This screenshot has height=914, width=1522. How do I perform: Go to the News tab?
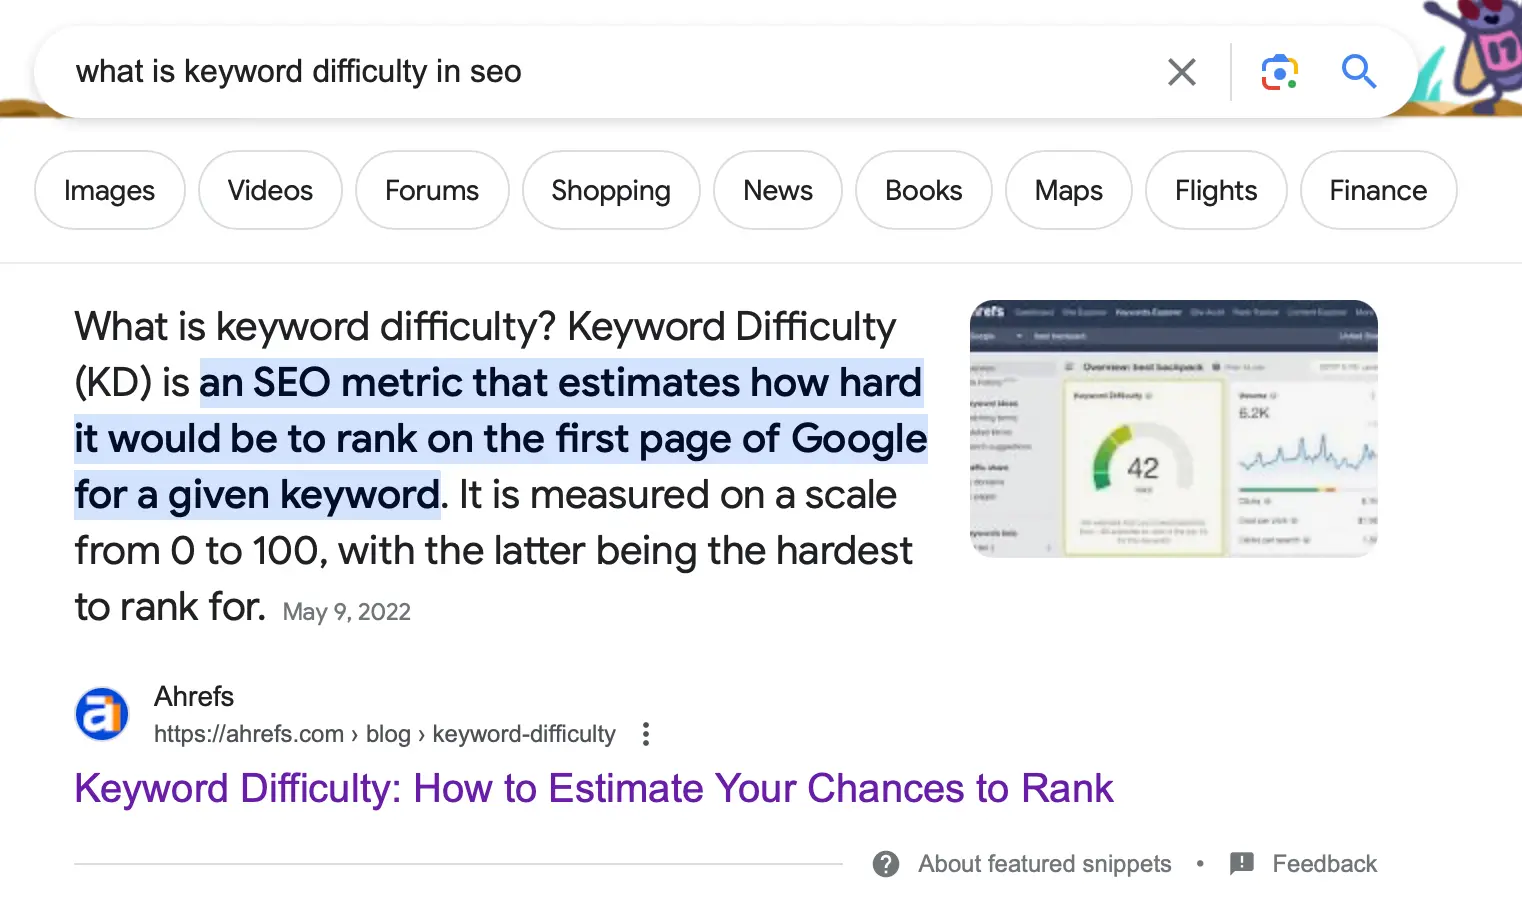(778, 190)
